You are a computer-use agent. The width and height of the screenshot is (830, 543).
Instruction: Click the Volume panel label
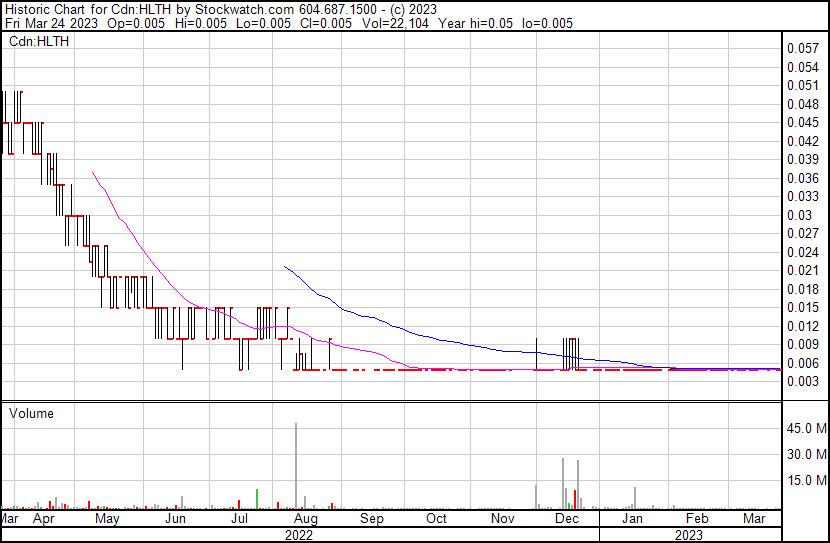(31, 413)
